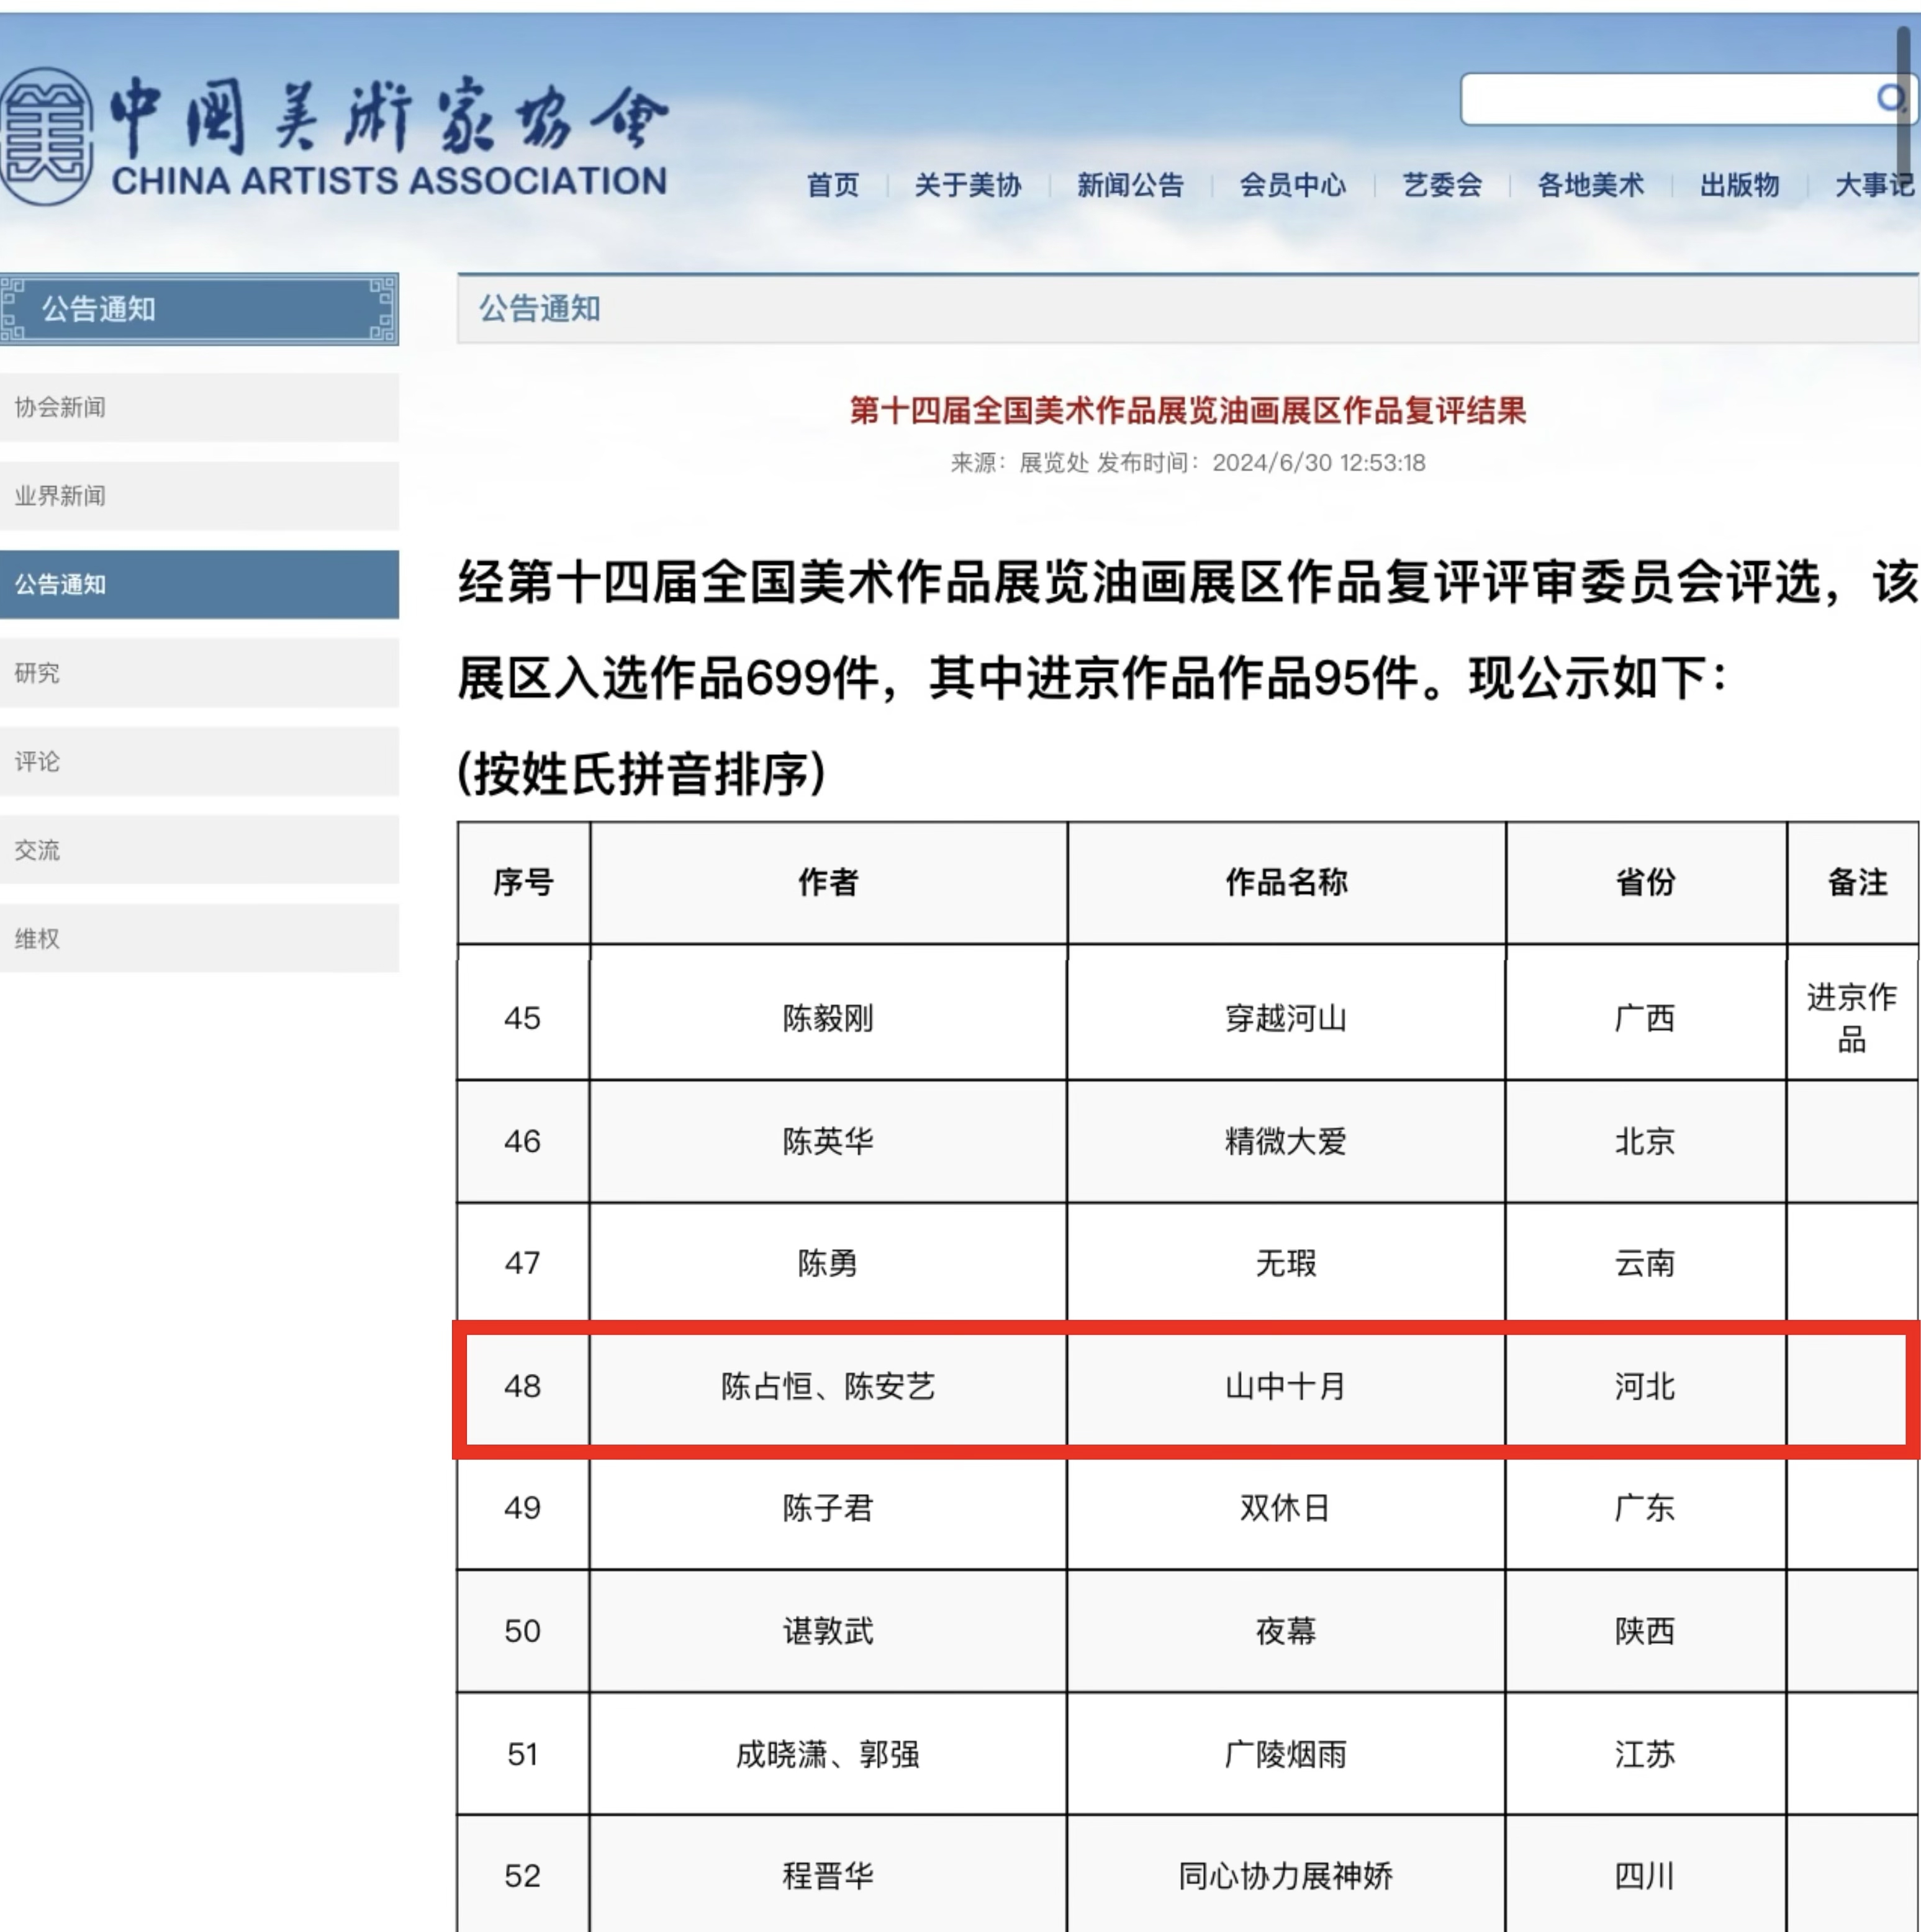Go to 新闻公告 in the navigation
Screen dimensions: 1921x1932
[1130, 185]
